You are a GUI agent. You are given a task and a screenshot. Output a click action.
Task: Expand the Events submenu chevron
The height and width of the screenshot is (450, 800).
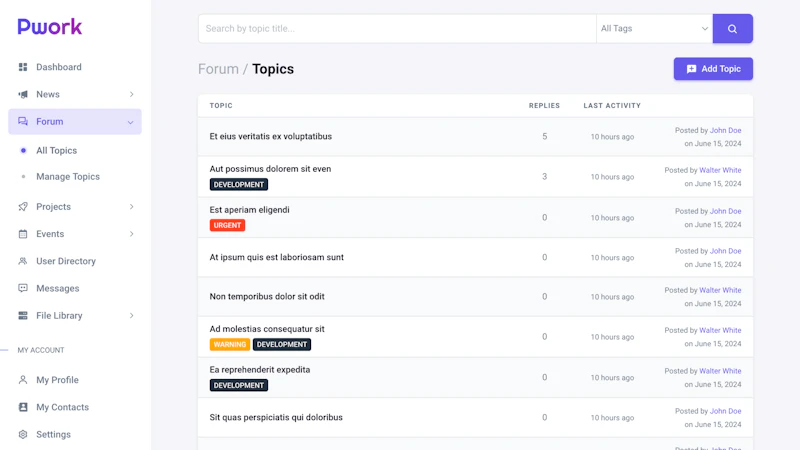(131, 234)
